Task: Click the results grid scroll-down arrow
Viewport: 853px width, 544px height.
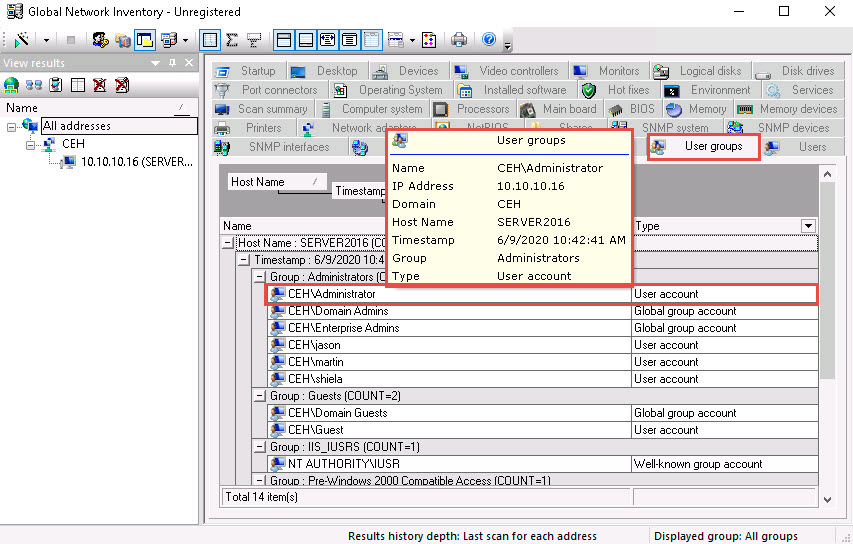Action: point(827,499)
